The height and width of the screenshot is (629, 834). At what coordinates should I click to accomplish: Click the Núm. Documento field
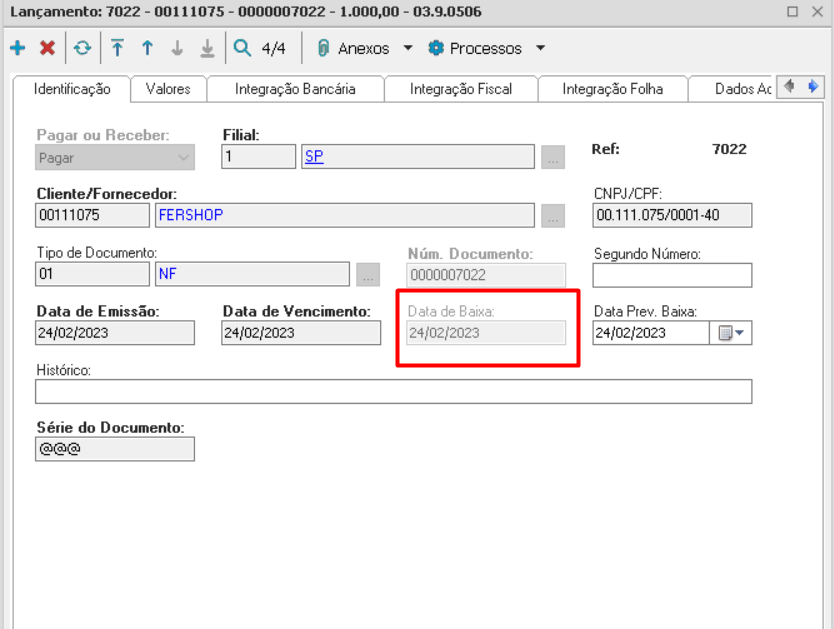(x=486, y=275)
